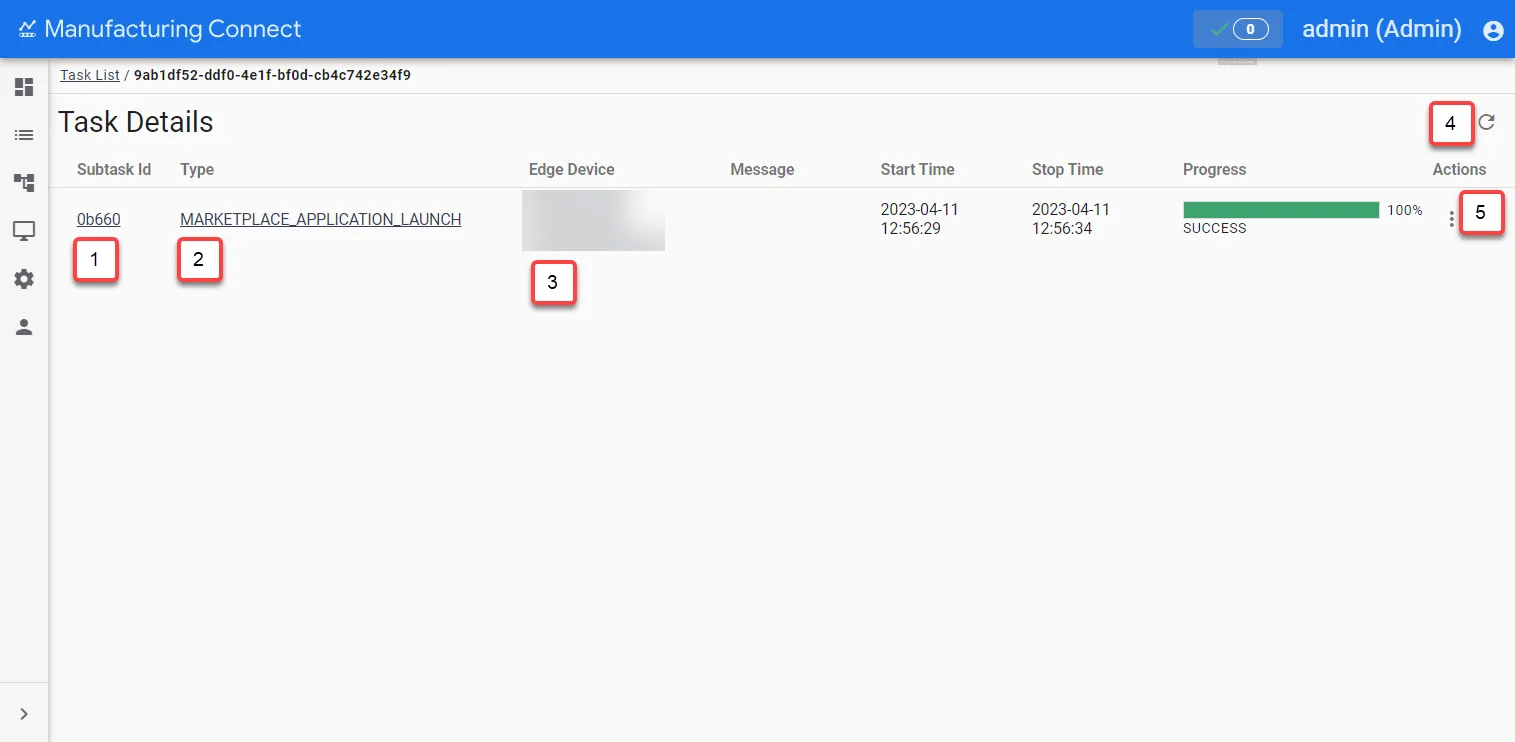
Task: Open the dashboard icon in the sidebar
Action: tap(24, 87)
